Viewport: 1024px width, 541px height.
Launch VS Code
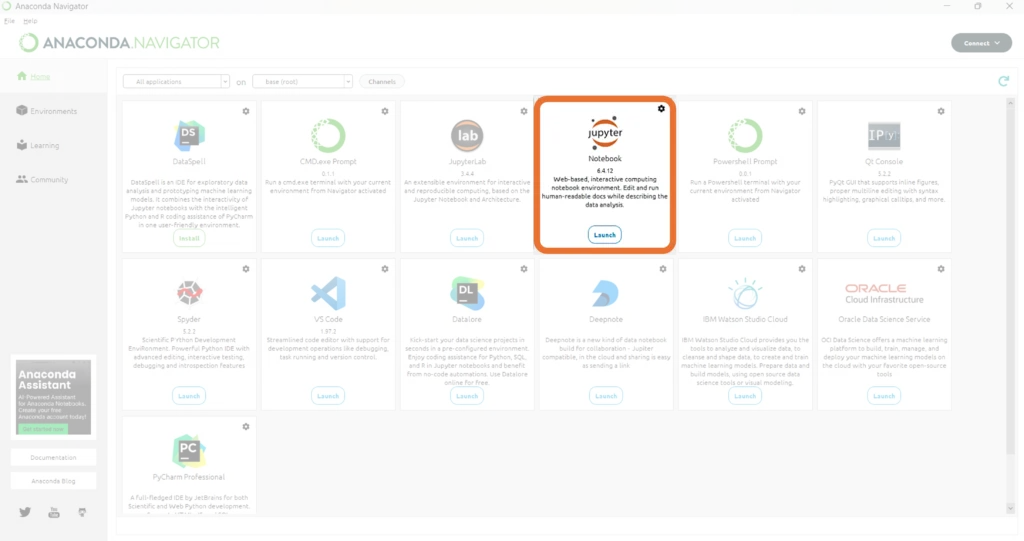328,396
